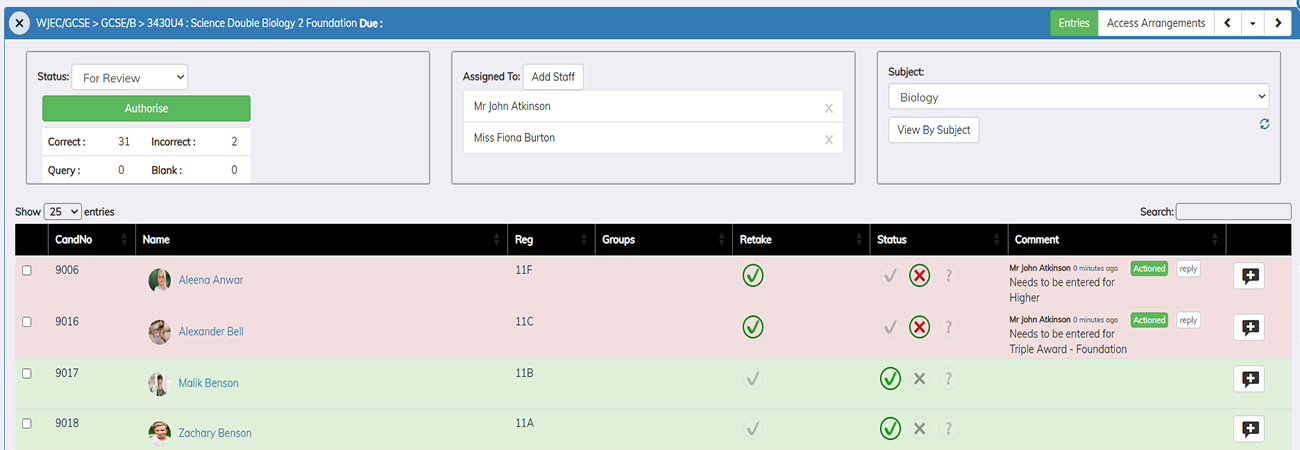Click into the Search input field
Viewport: 1300px width, 450px height.
click(x=1233, y=212)
